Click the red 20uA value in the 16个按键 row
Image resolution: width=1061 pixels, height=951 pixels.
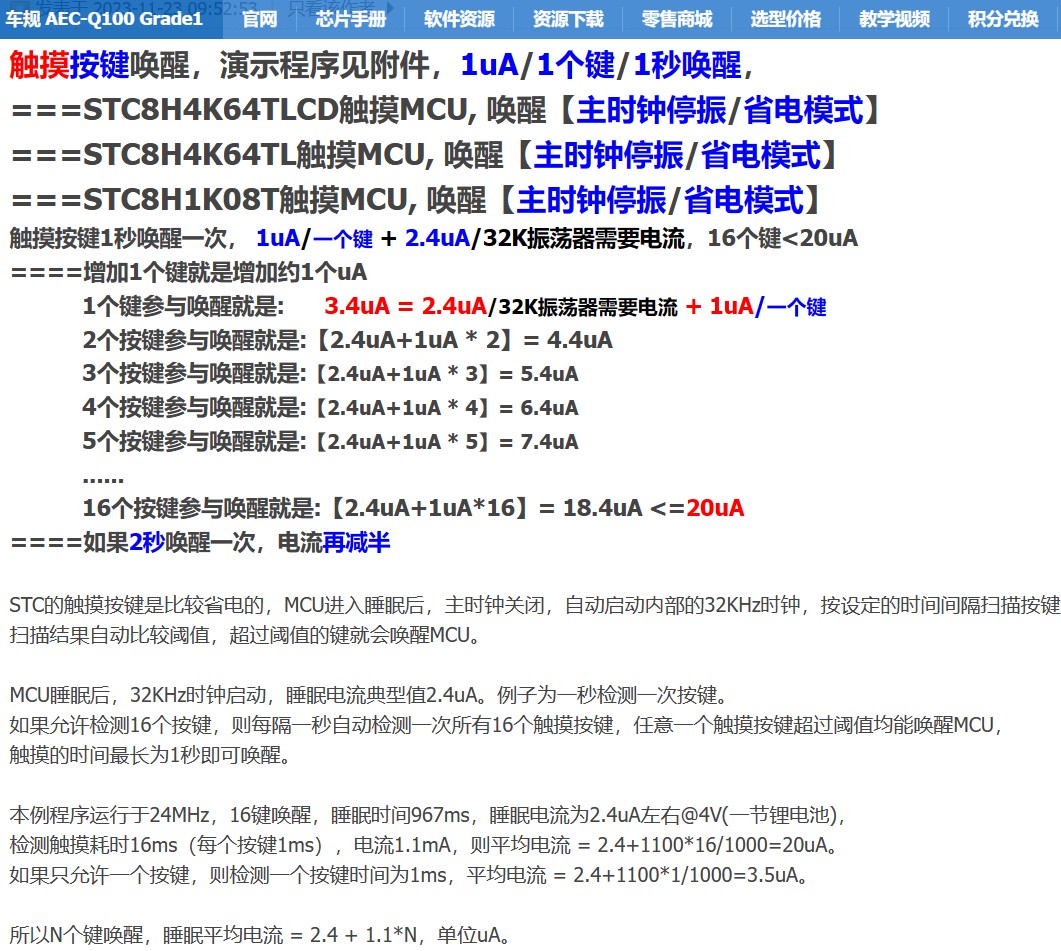point(715,508)
